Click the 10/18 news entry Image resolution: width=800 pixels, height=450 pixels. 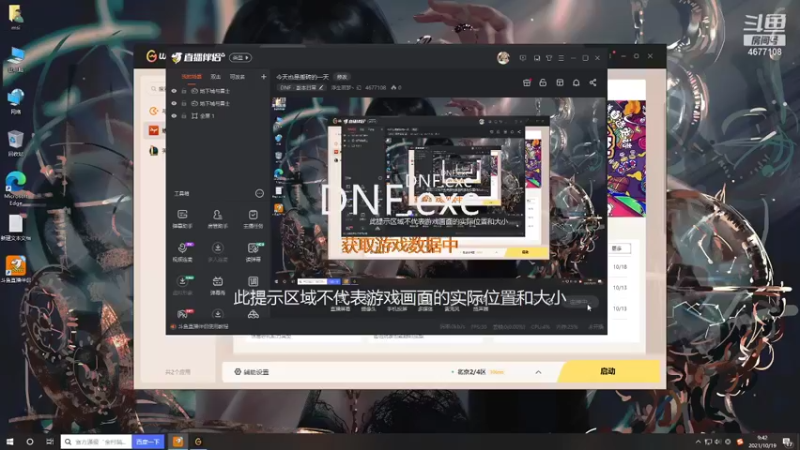[620, 267]
